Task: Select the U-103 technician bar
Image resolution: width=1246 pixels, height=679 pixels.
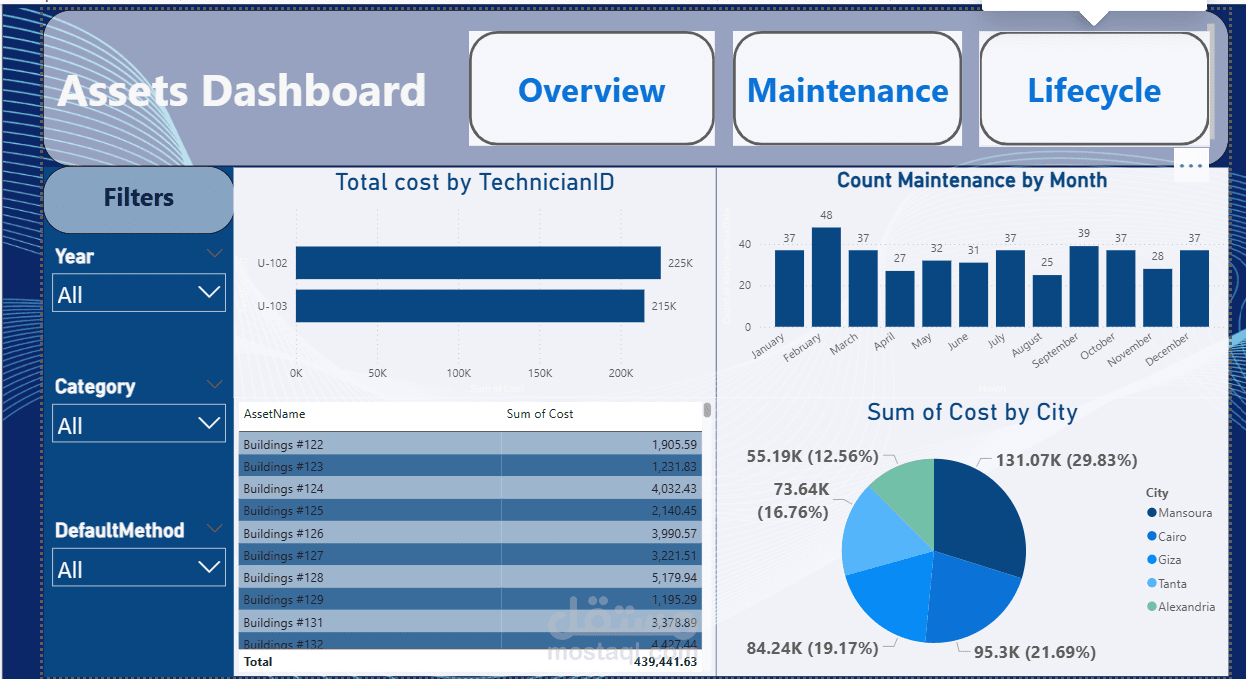Action: tap(470, 306)
